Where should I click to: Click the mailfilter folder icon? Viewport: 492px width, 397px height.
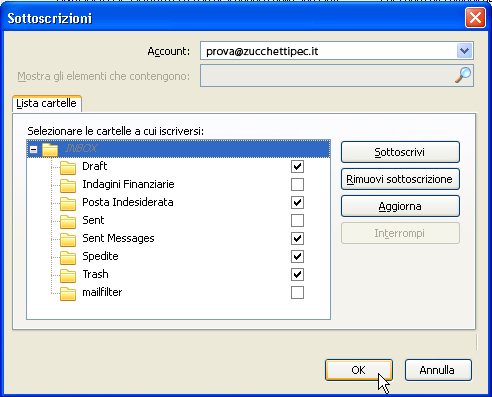(68, 294)
